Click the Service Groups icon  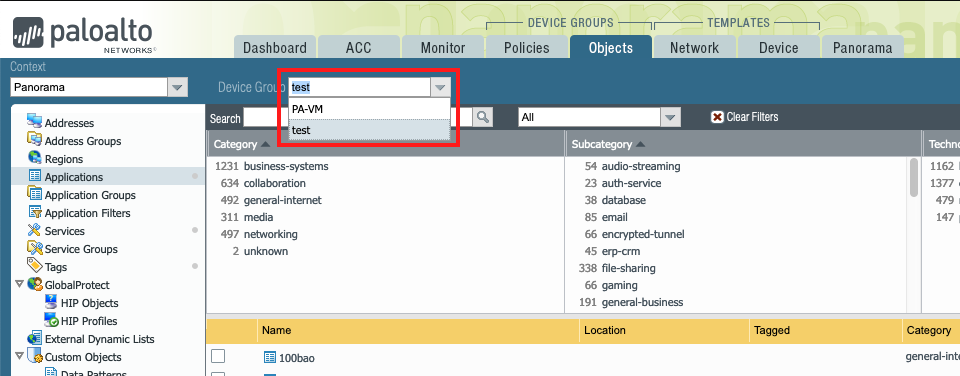coord(34,248)
